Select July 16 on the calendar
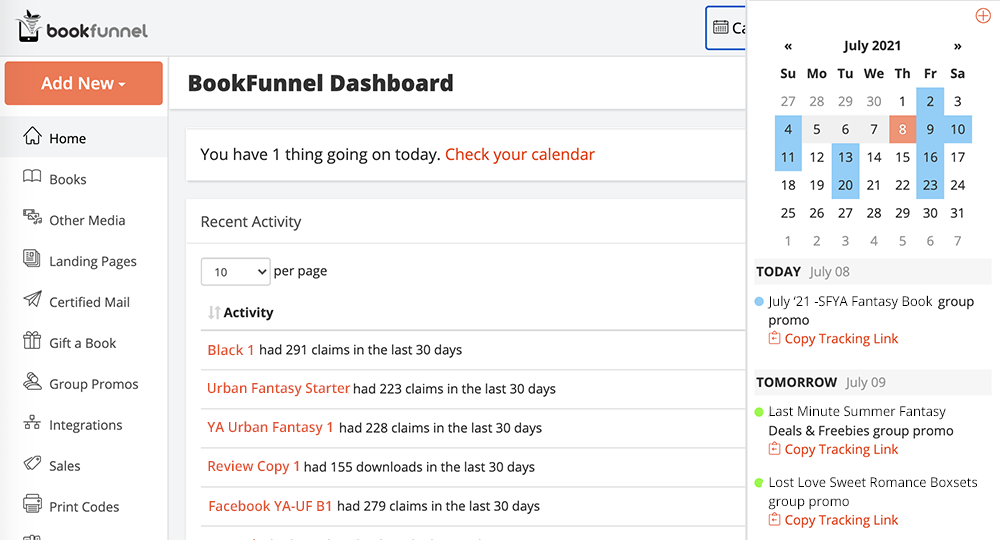The image size is (1000, 540). (x=930, y=157)
